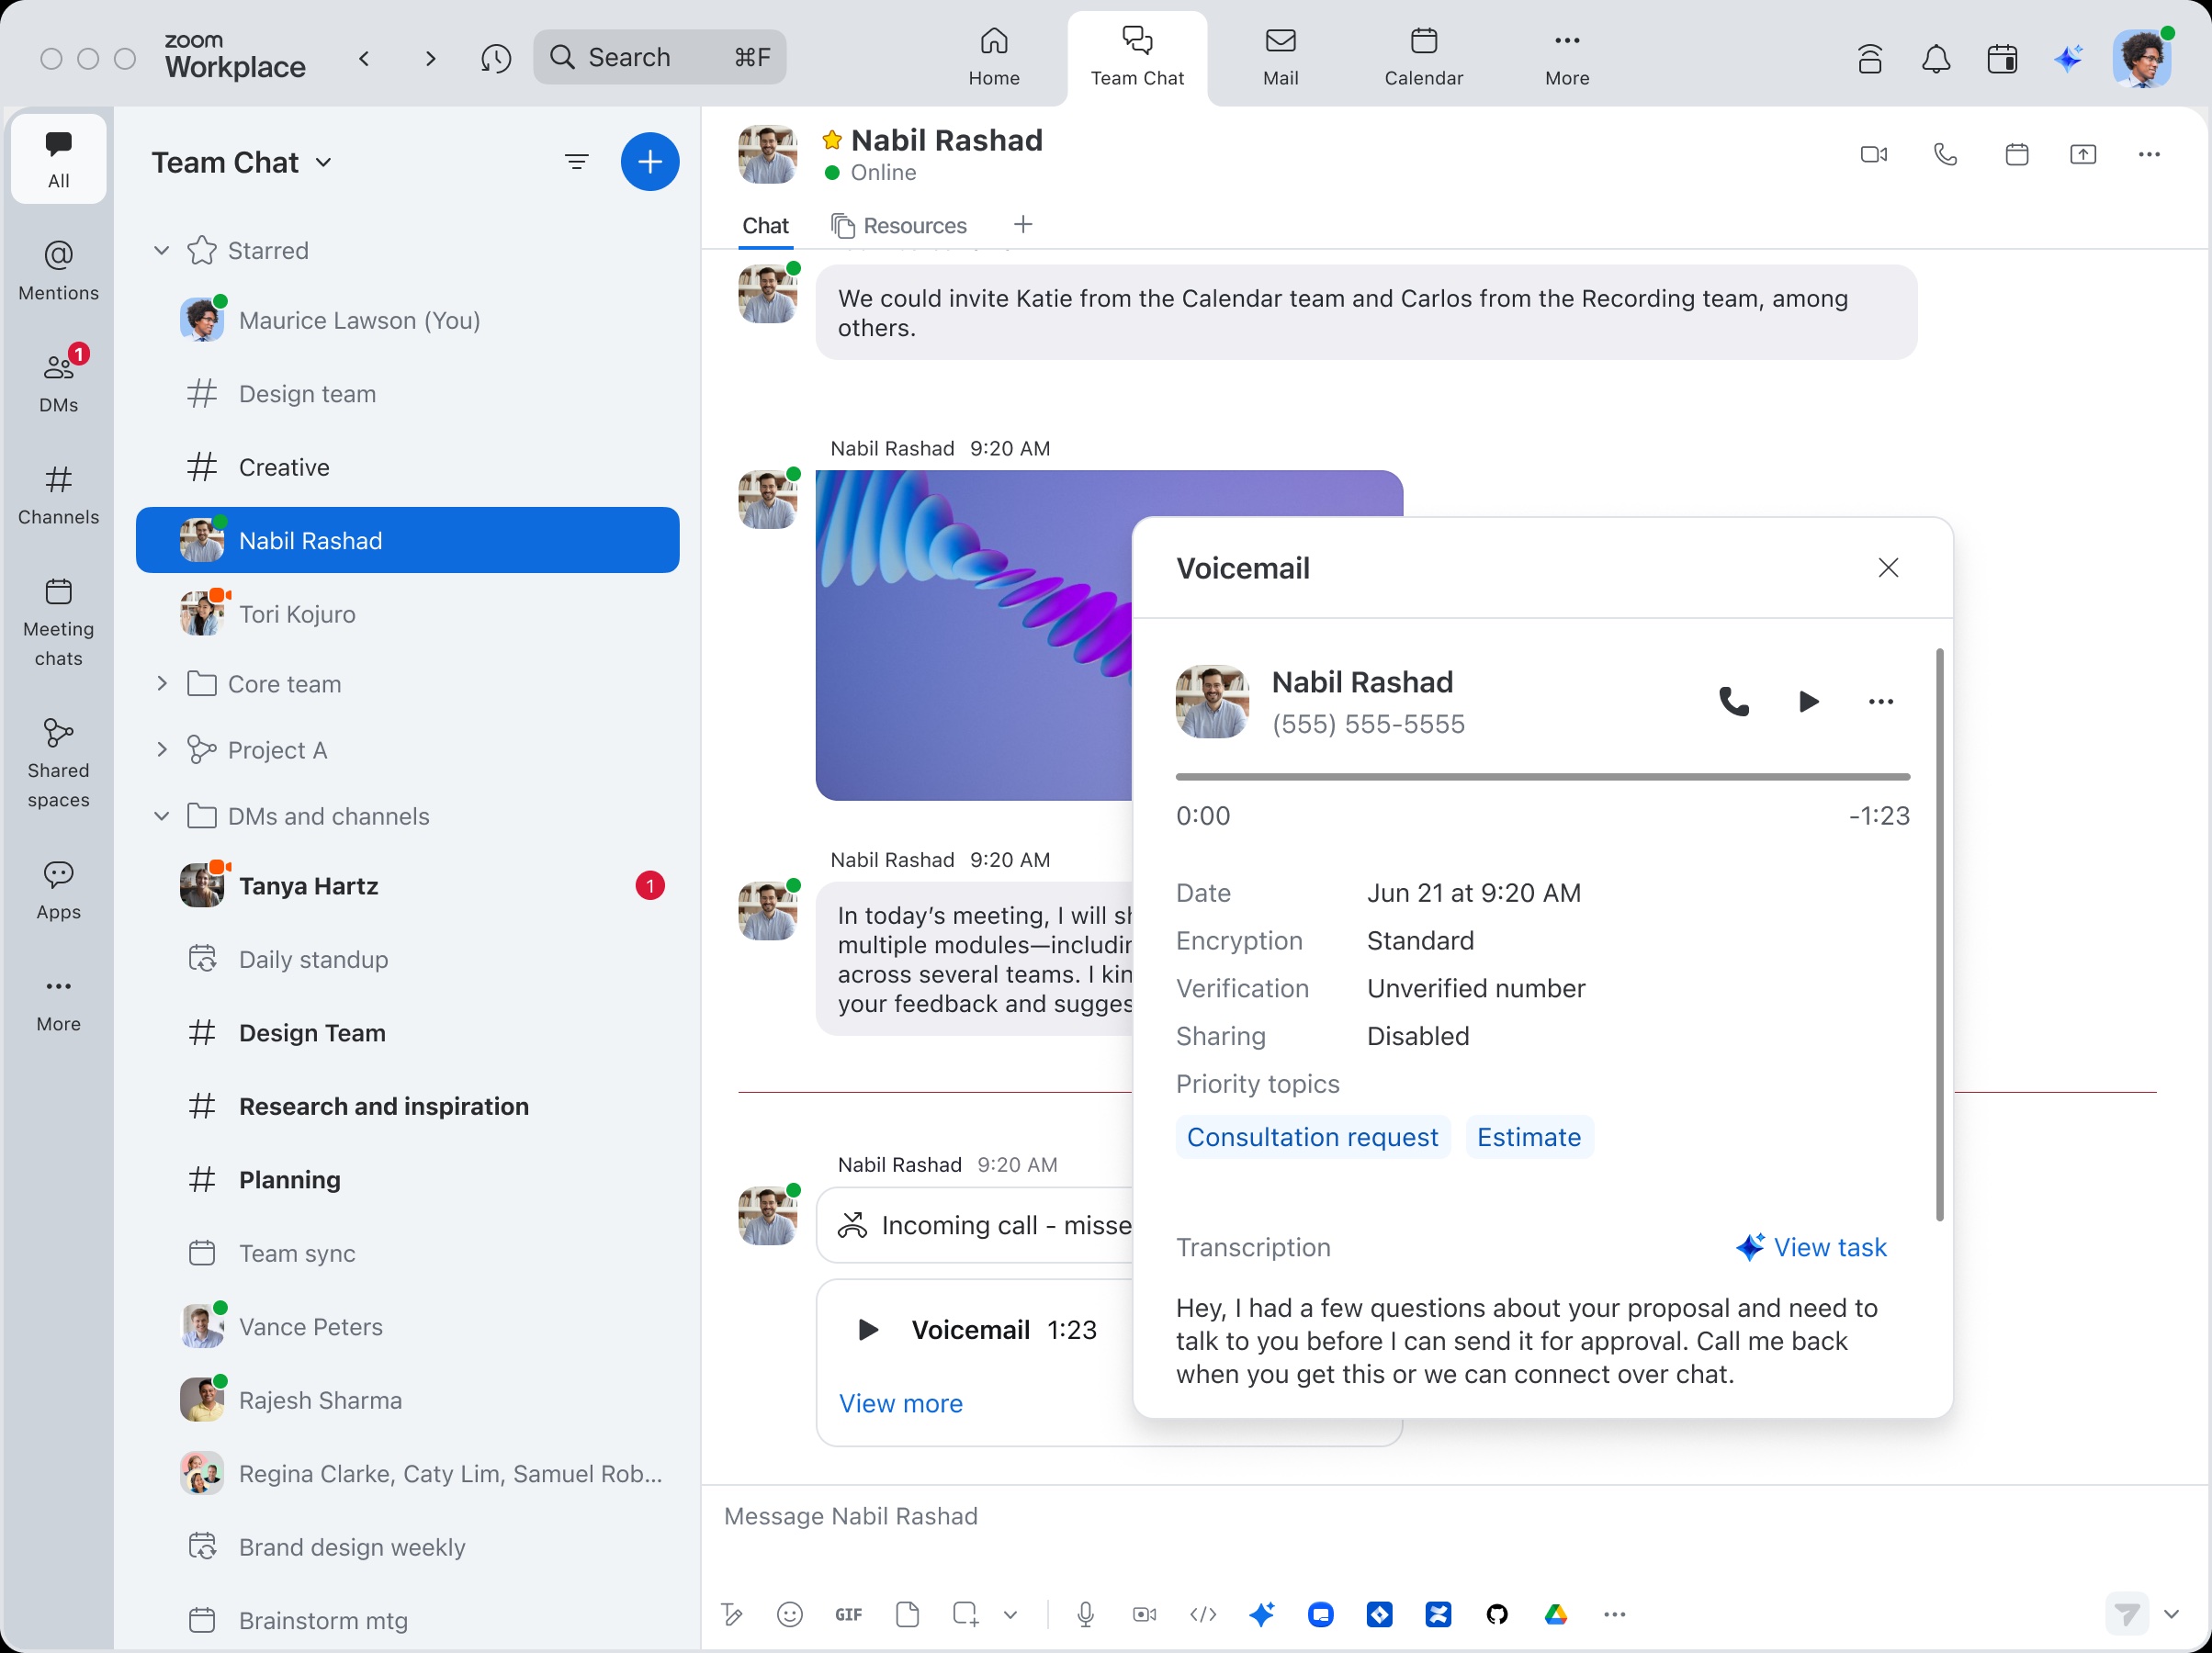The image size is (2212, 1653).
Task: Open history clock icon
Action: pyautogui.click(x=496, y=58)
